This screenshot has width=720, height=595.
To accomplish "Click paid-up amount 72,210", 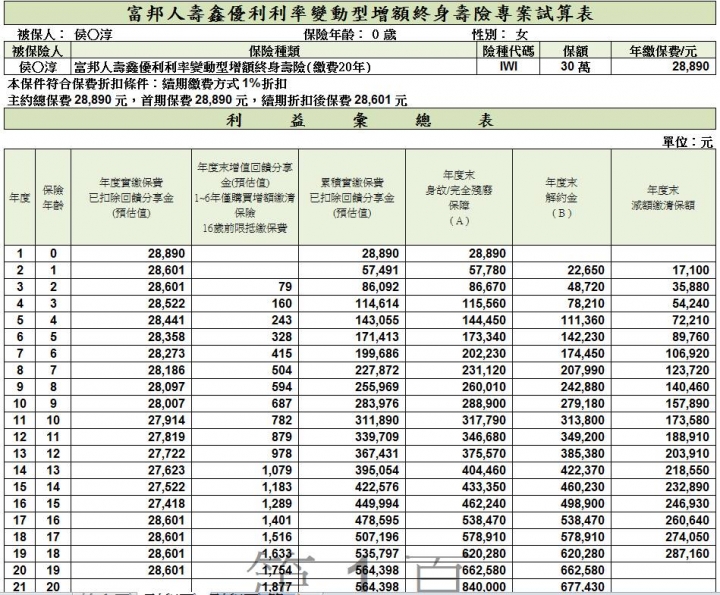I will [x=691, y=320].
